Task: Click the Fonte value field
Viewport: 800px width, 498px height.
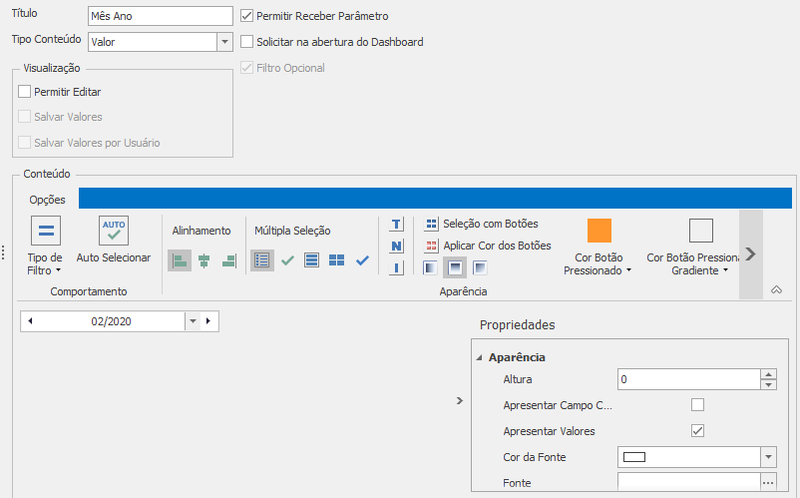Action: (689, 483)
